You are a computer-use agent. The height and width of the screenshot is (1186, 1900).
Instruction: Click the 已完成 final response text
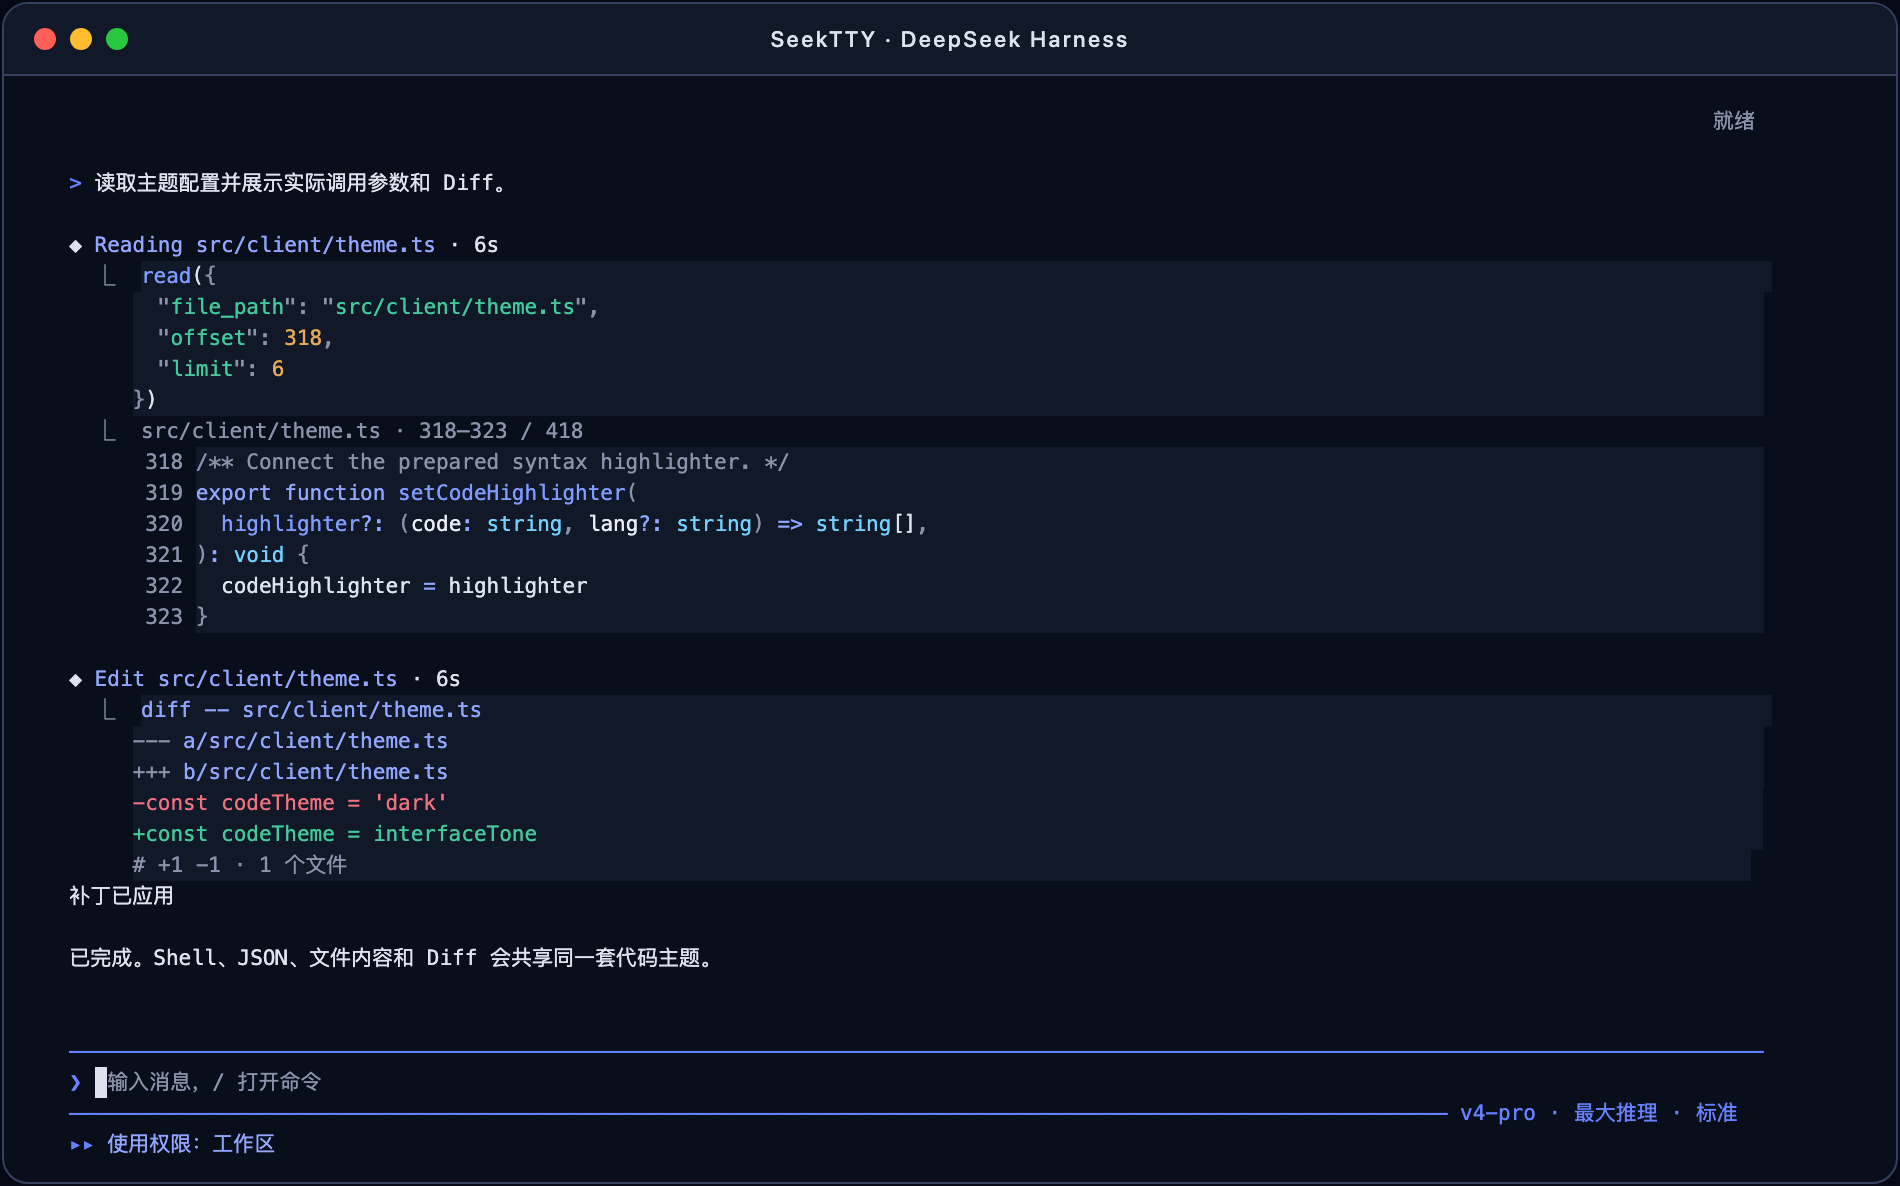pos(391,958)
